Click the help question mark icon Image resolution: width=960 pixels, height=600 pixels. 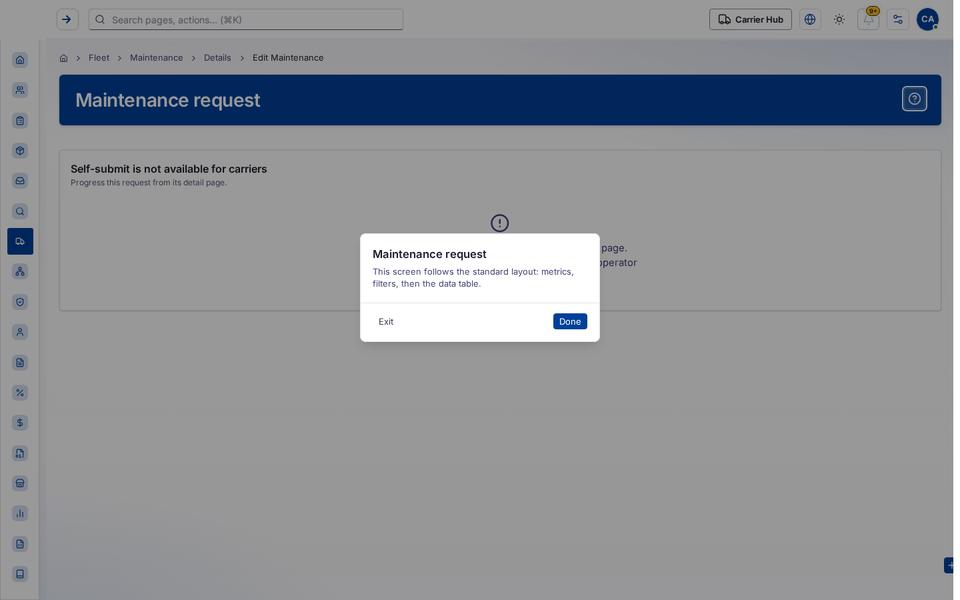tap(914, 99)
